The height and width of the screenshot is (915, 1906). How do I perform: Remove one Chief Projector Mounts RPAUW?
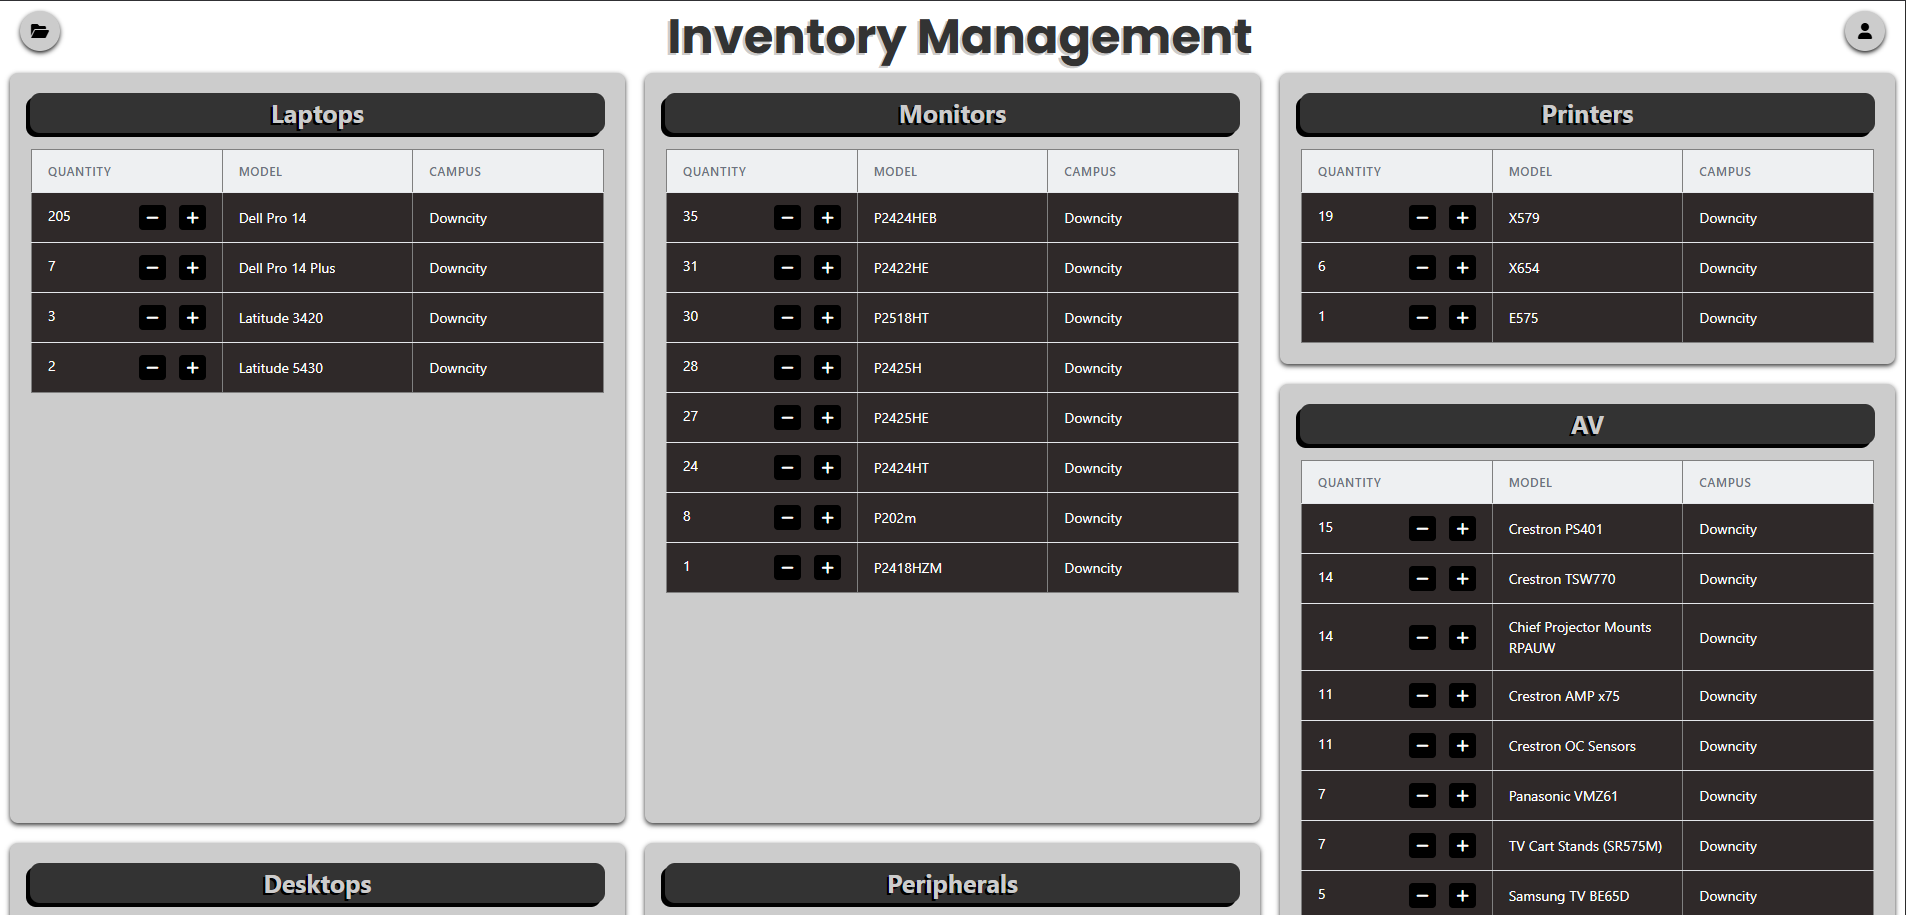tap(1422, 638)
